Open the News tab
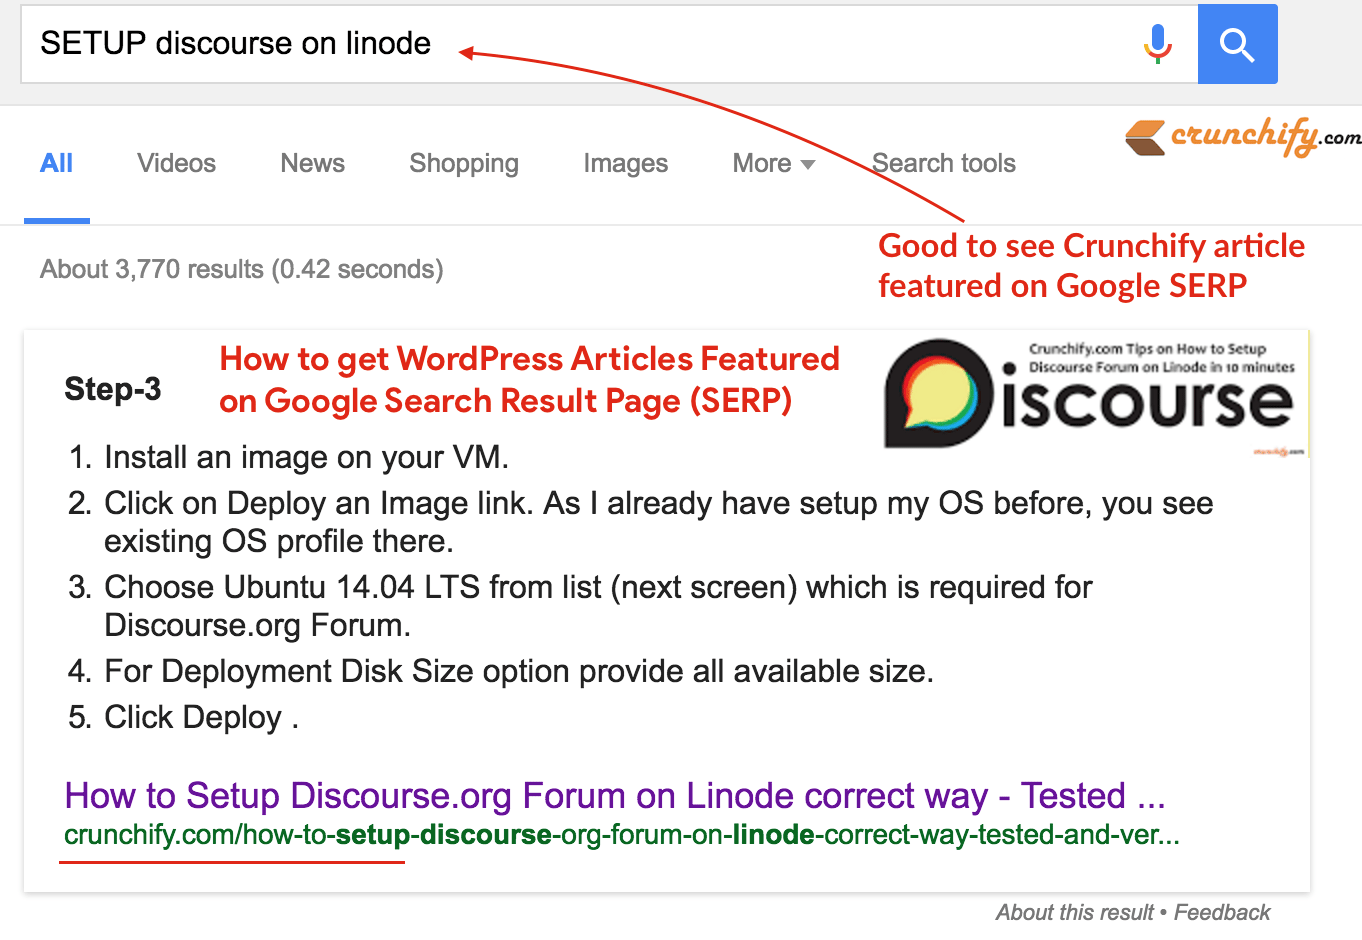The width and height of the screenshot is (1362, 940). 312,163
